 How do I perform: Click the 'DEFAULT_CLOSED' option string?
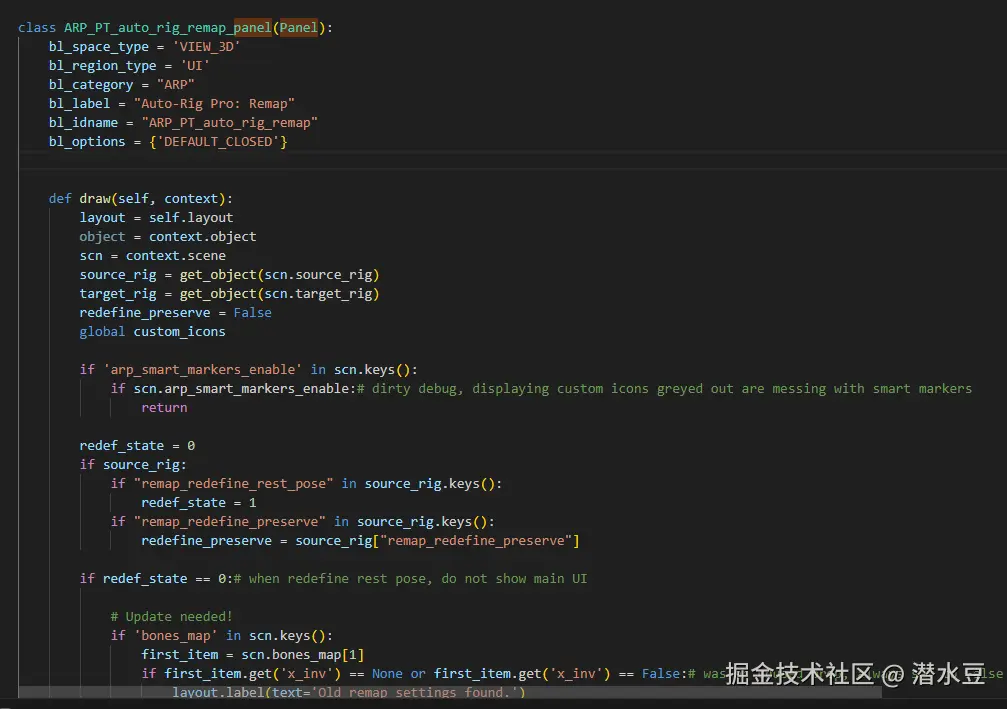pos(218,142)
